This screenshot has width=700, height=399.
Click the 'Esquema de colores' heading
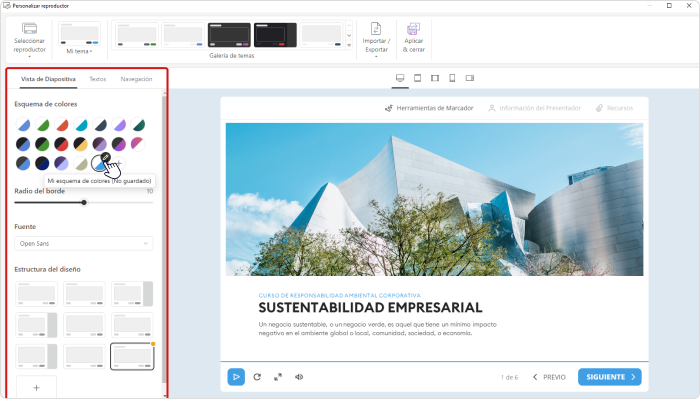click(46, 104)
